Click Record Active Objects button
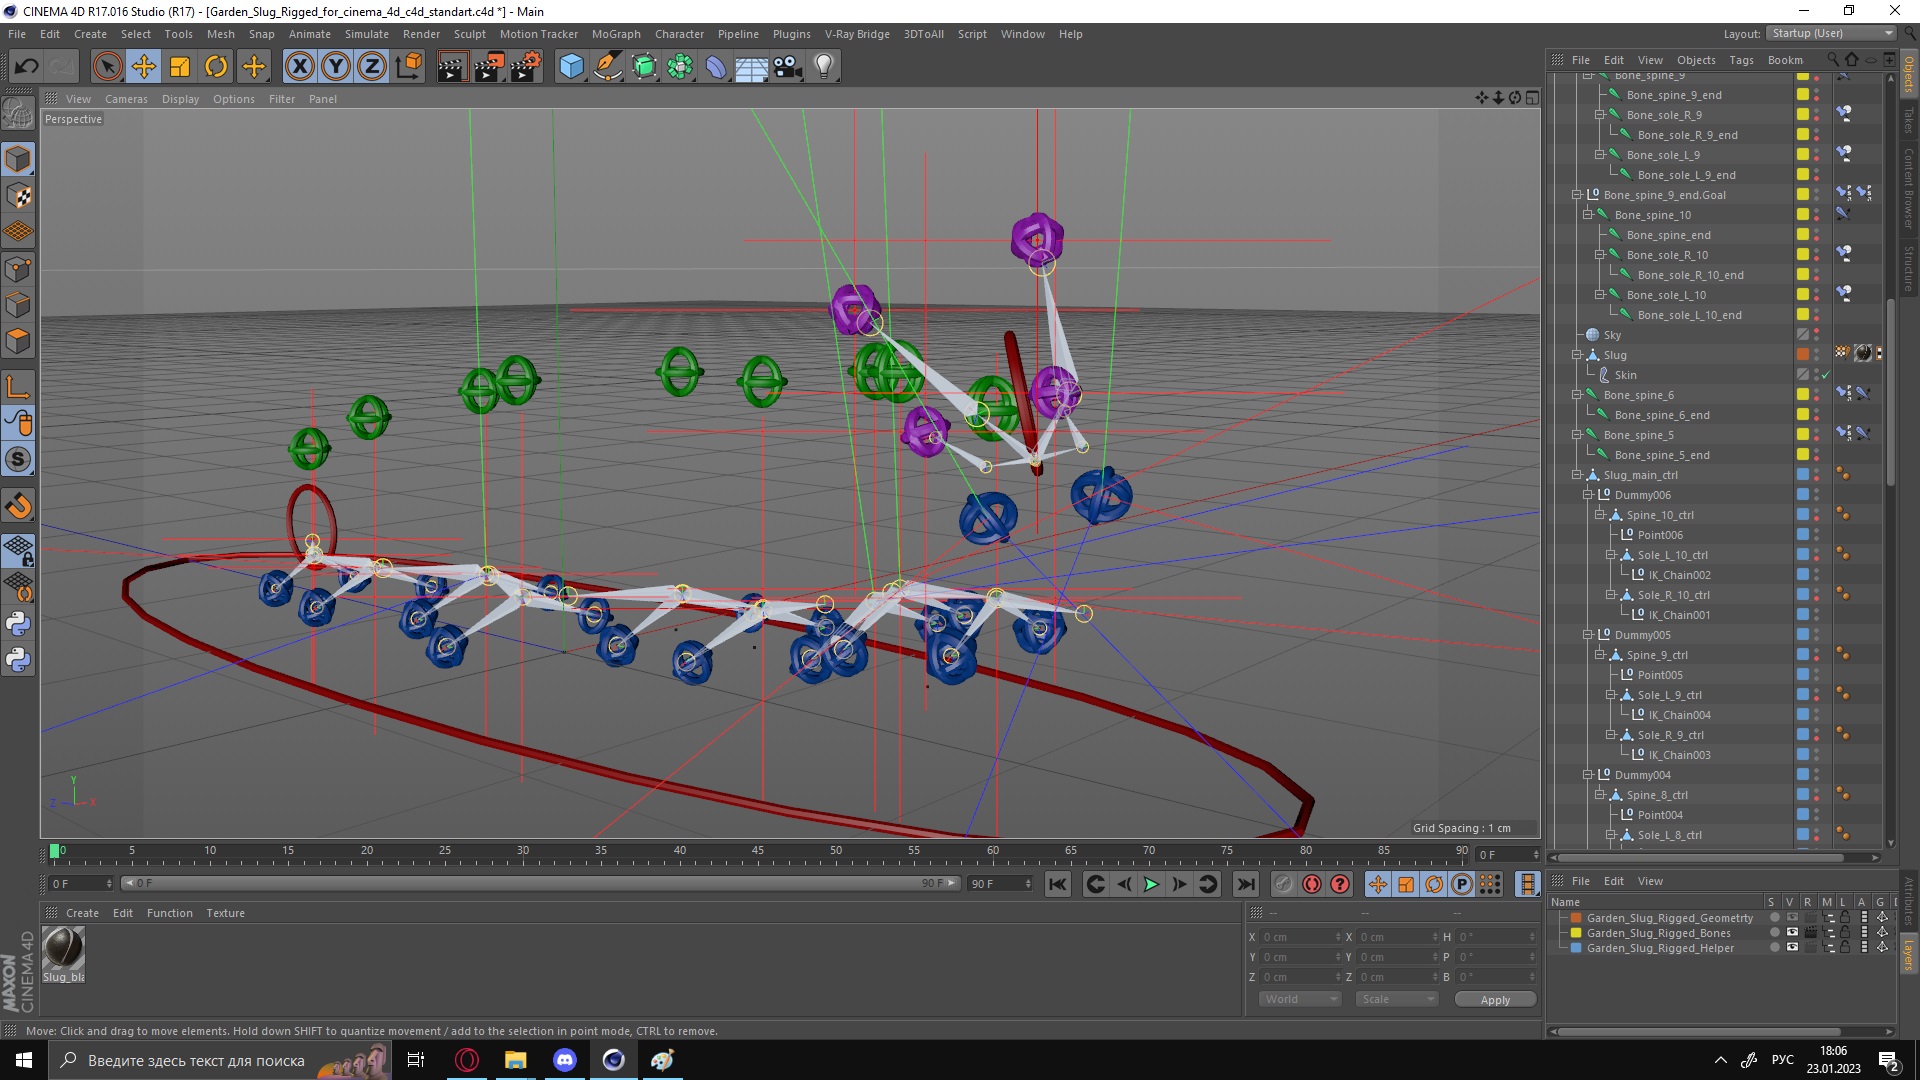The image size is (1920, 1080). pos(1284,884)
